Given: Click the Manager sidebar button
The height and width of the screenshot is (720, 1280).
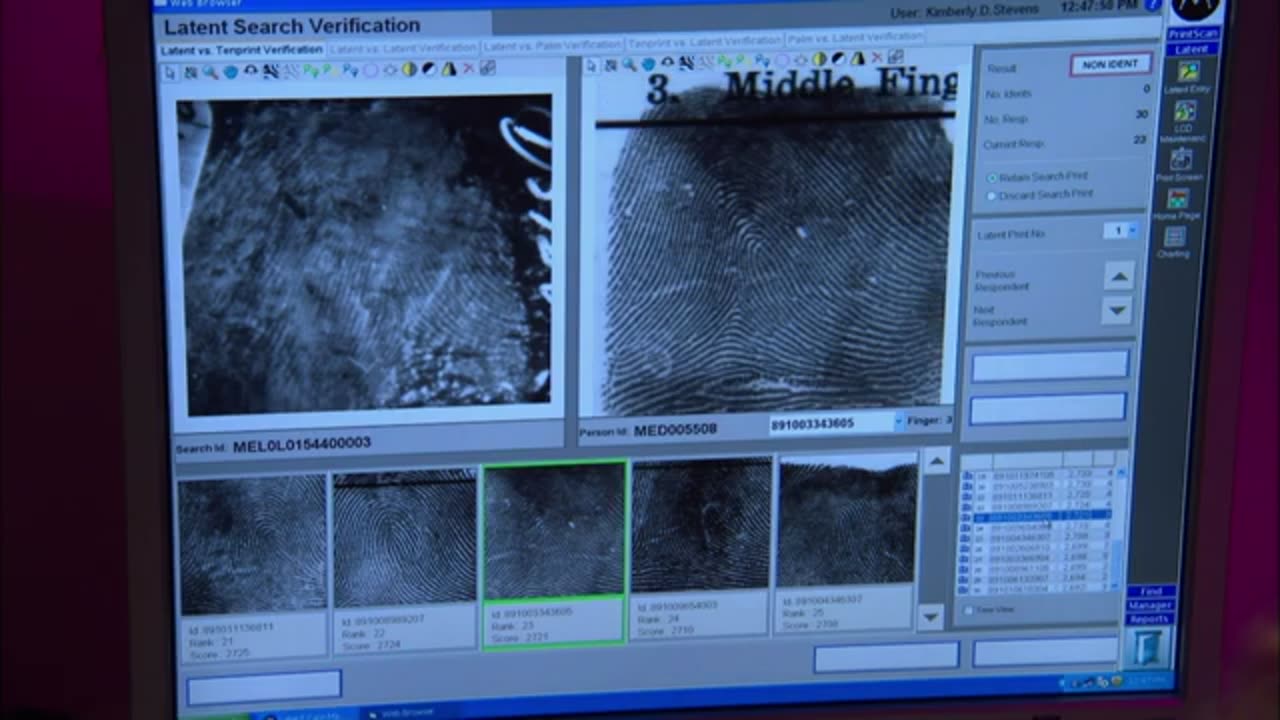Looking at the screenshot, I should point(1150,605).
